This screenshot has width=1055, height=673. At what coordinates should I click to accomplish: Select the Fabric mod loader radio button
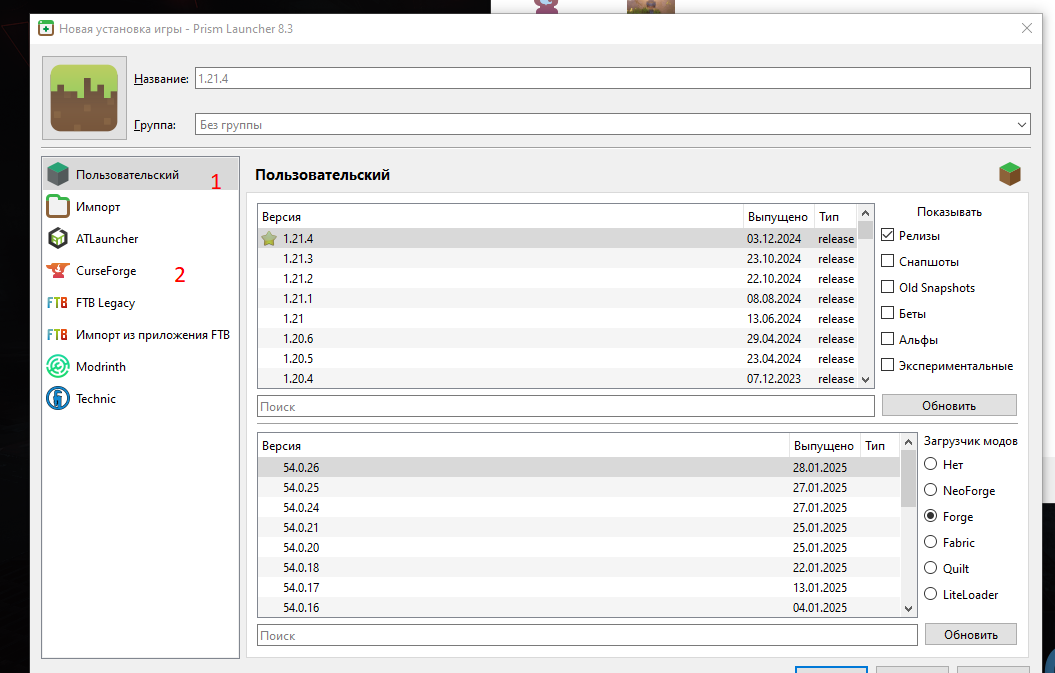(931, 543)
